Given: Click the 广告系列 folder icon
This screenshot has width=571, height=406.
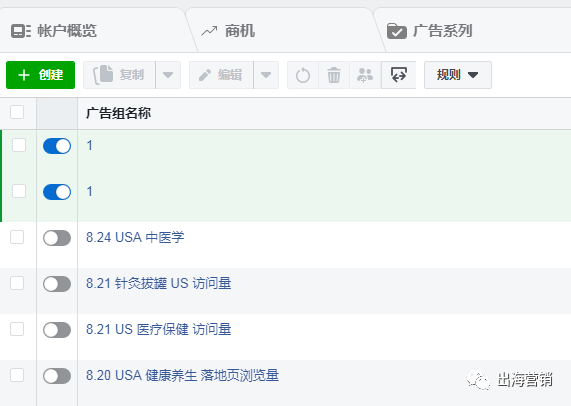Looking at the screenshot, I should pos(397,31).
